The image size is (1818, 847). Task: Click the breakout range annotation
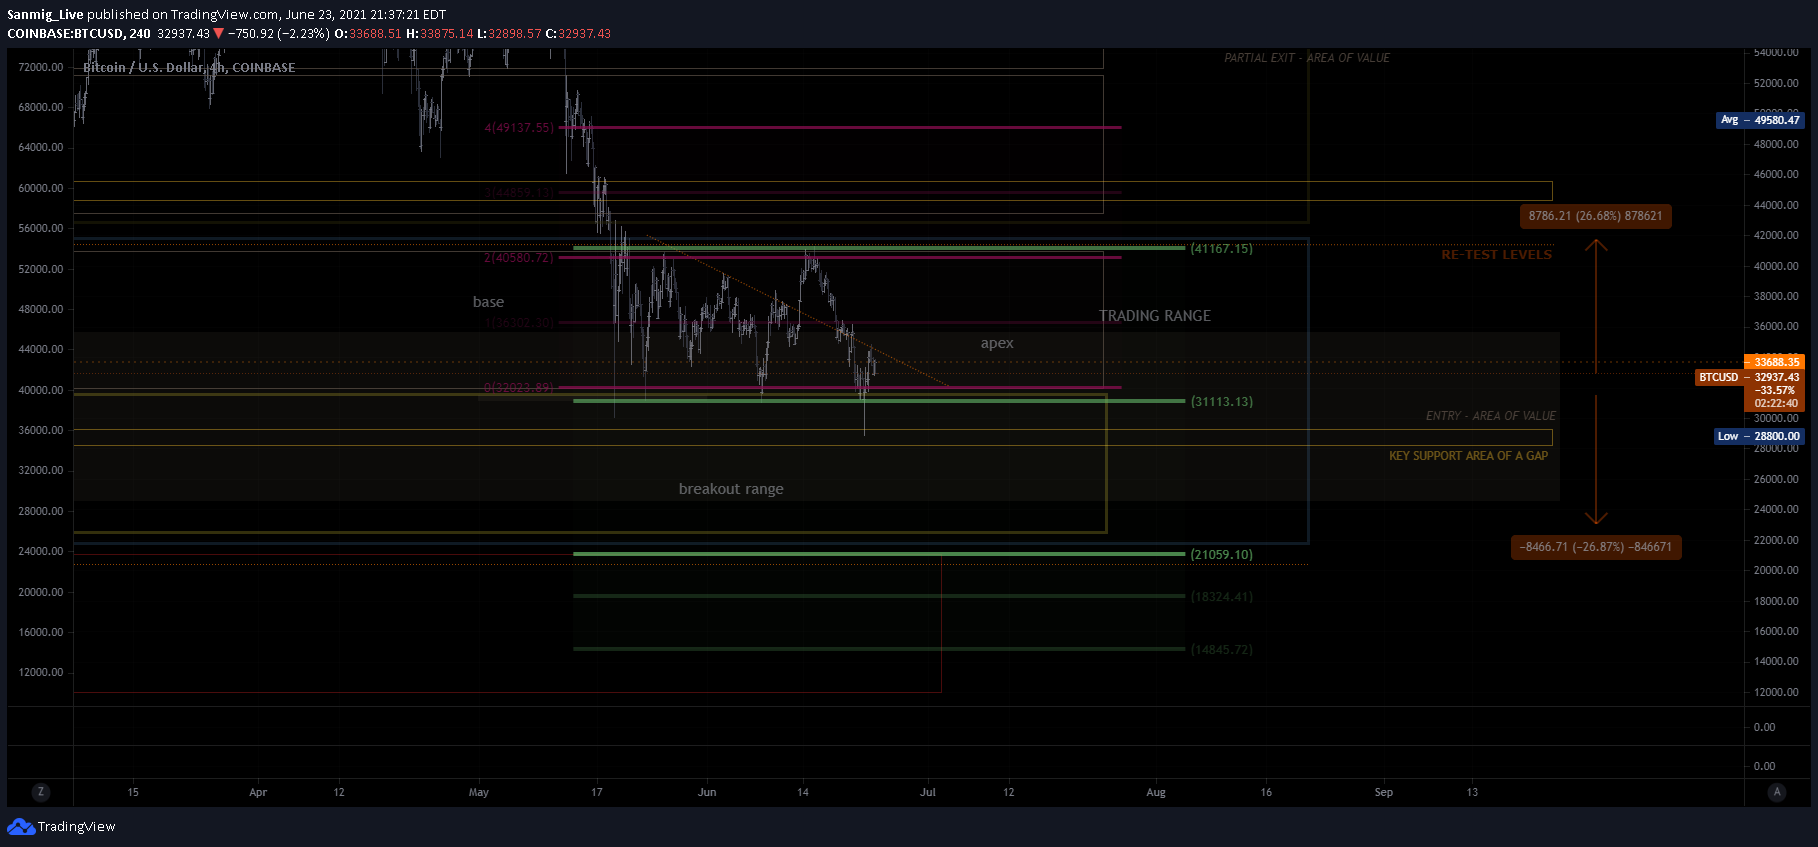[x=731, y=489]
